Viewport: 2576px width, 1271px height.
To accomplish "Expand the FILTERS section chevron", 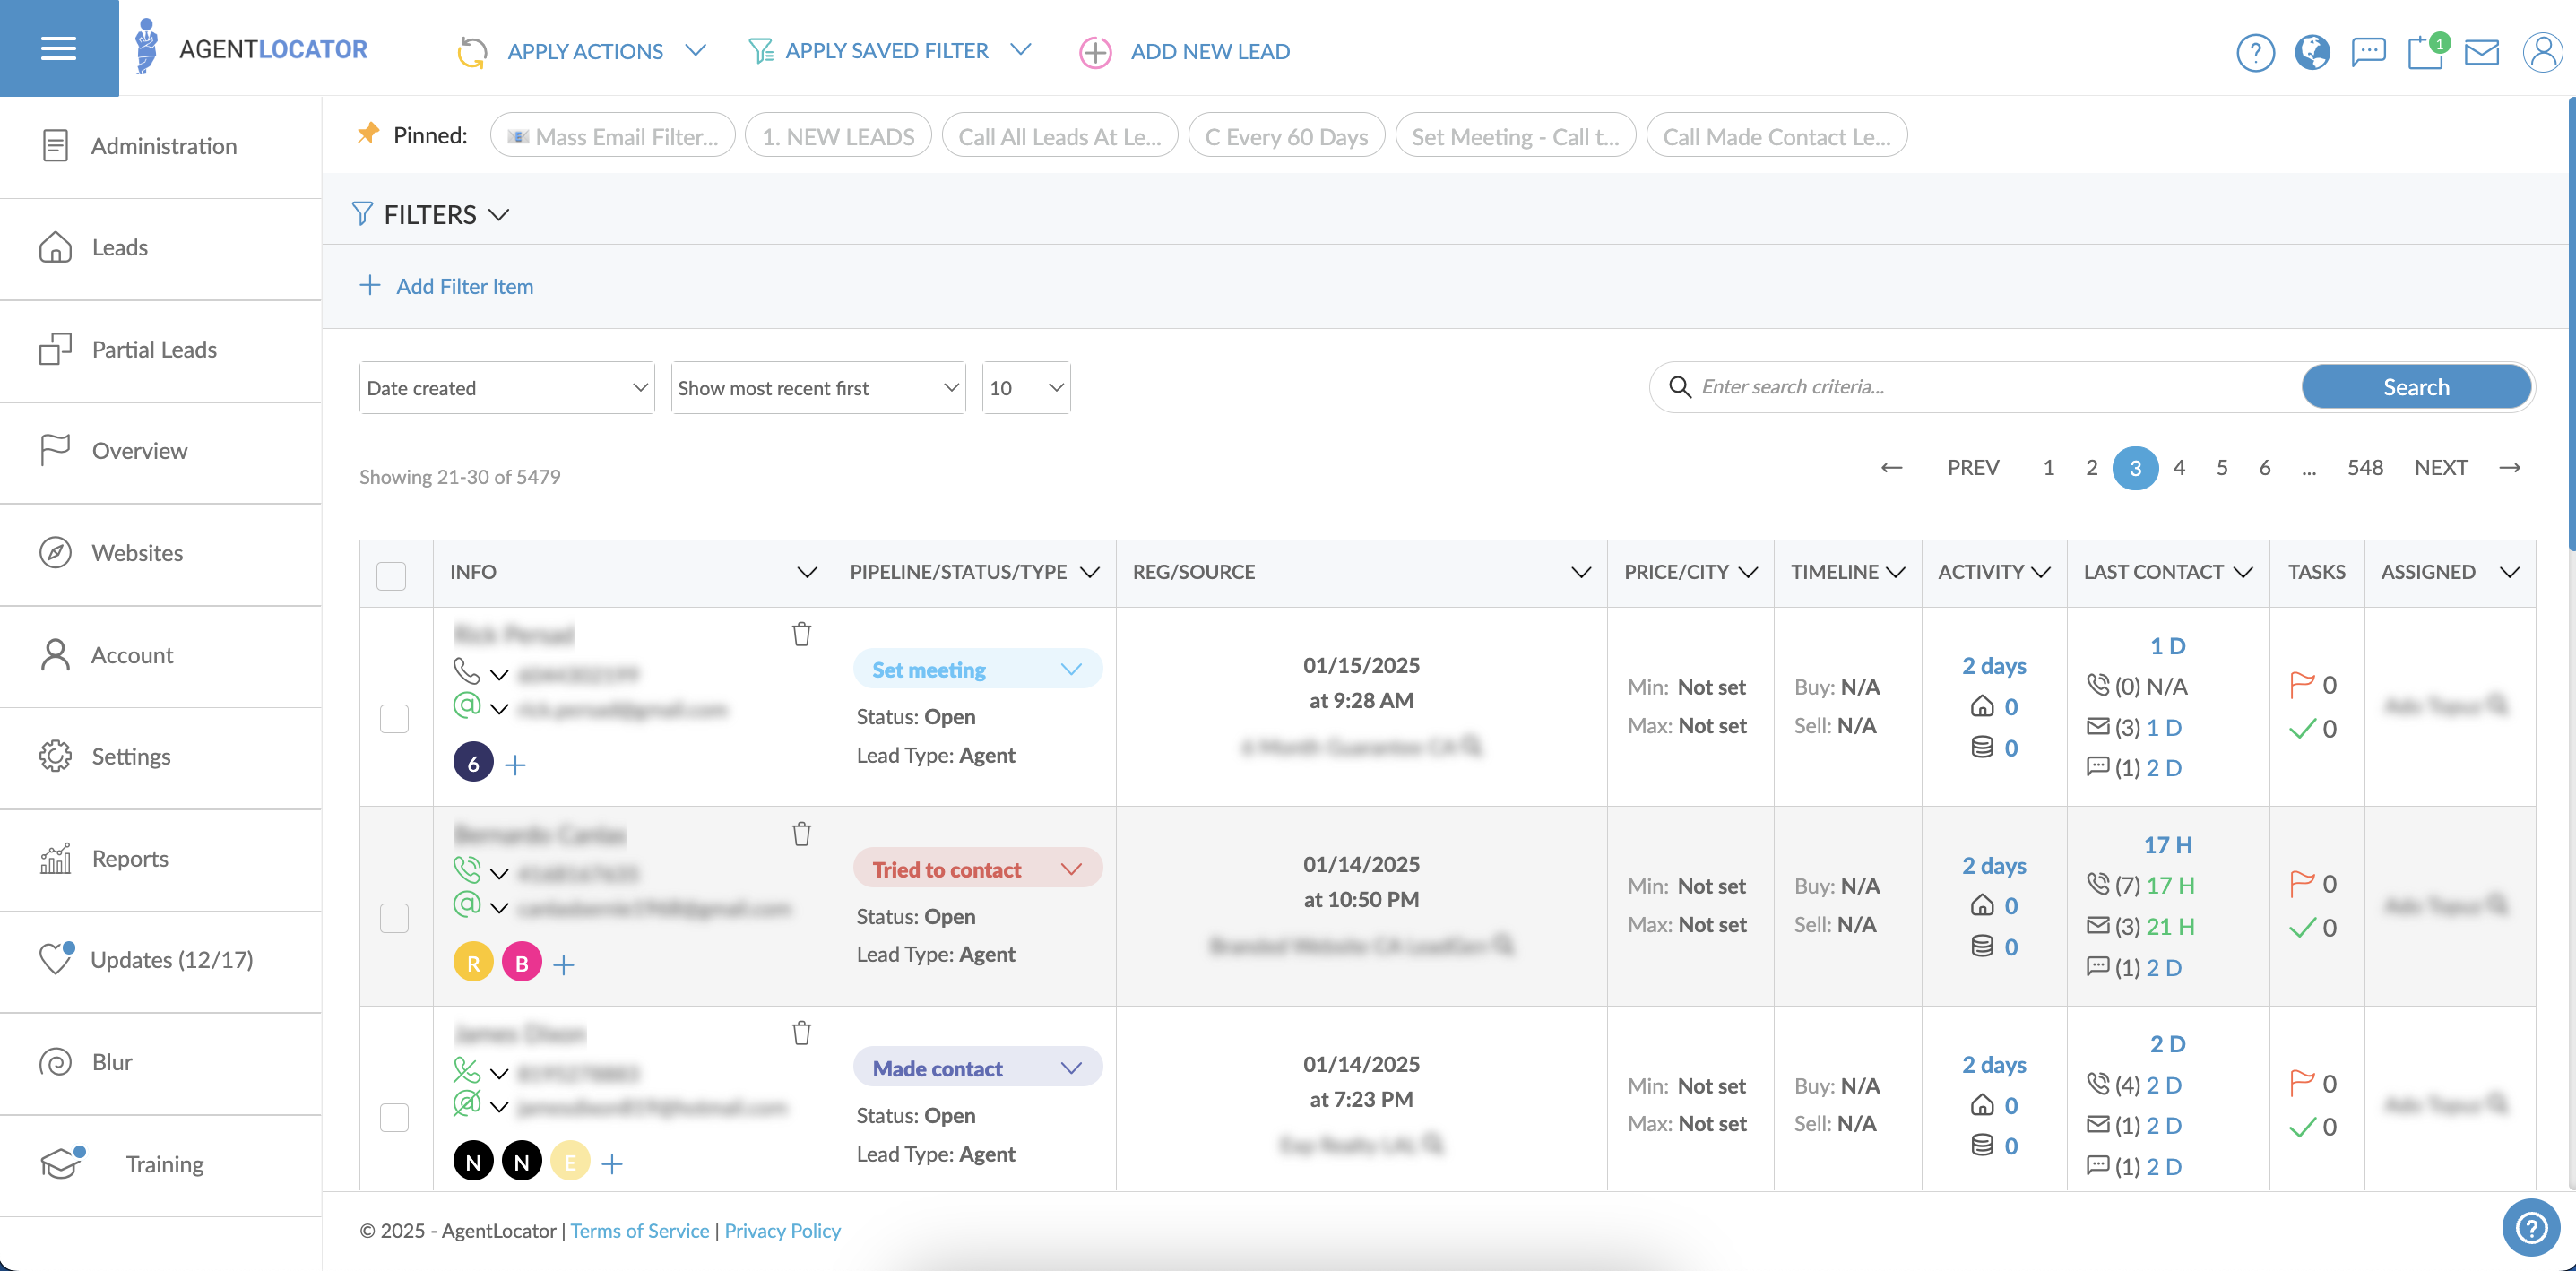I will [x=499, y=215].
